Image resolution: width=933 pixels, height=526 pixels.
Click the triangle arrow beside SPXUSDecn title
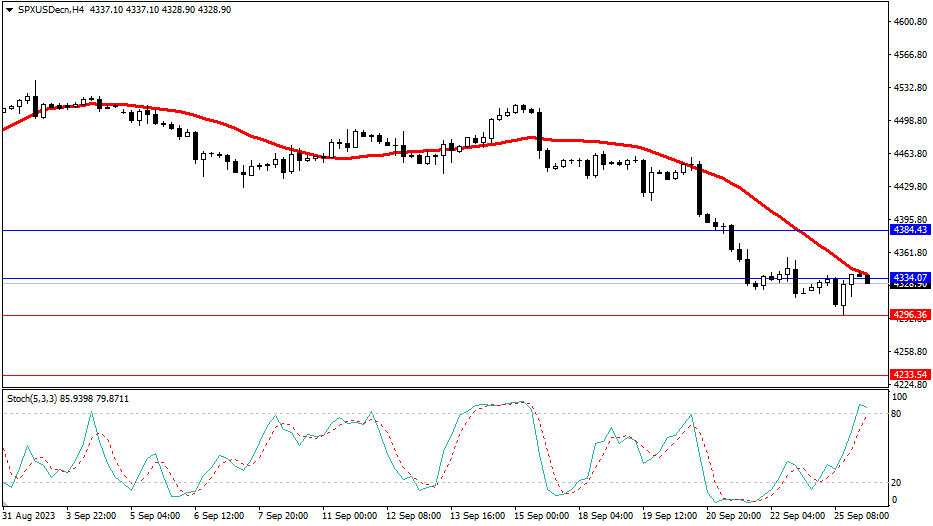tap(10, 9)
